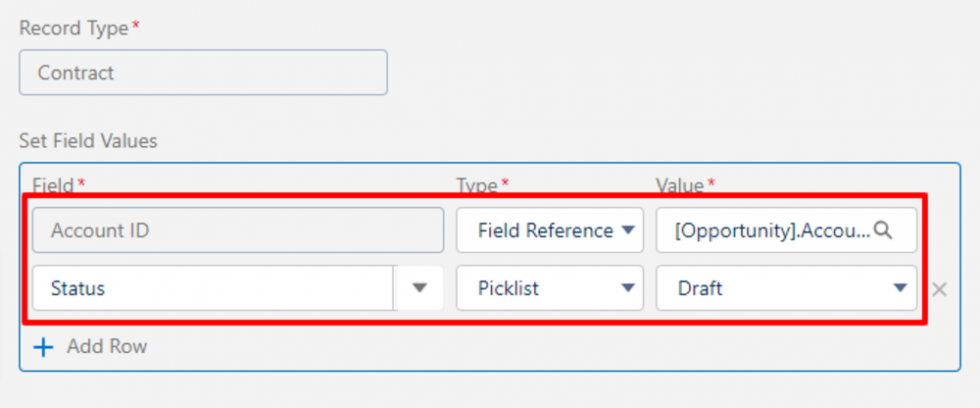The image size is (980, 408).
Task: Click the [Opportunity].Accou... value input
Action: [770, 230]
